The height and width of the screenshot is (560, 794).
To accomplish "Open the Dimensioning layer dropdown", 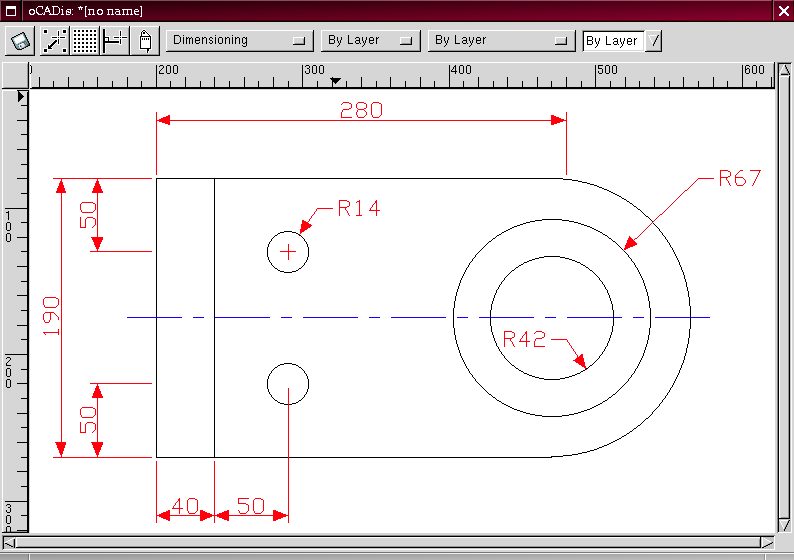I will point(240,41).
